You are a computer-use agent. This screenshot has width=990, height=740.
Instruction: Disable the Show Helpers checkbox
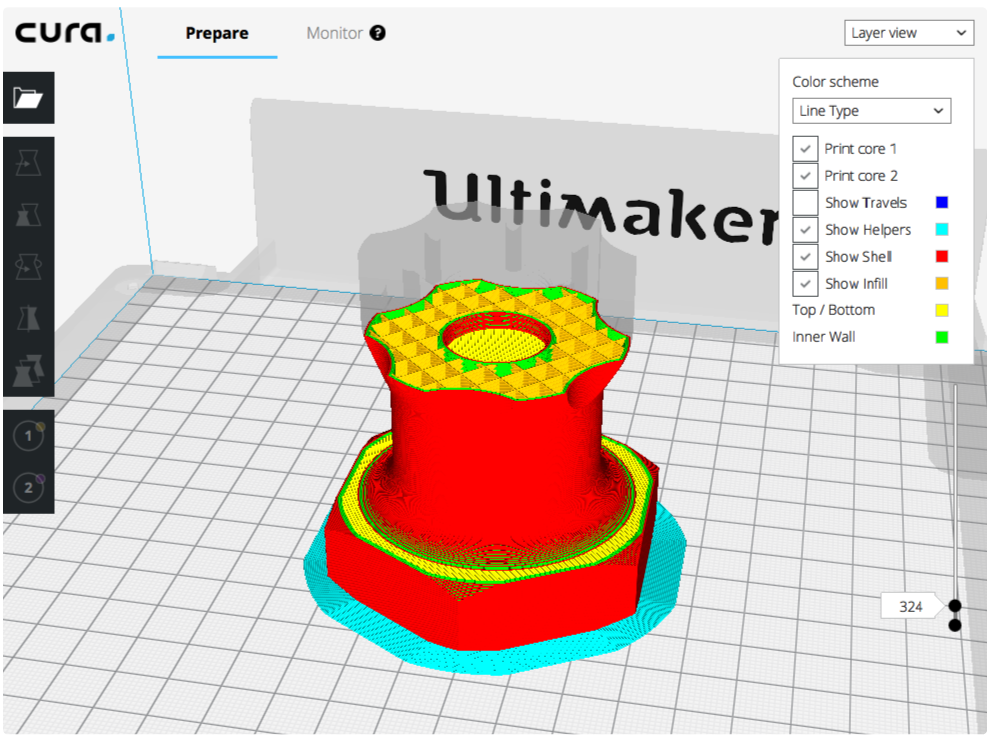click(x=805, y=230)
